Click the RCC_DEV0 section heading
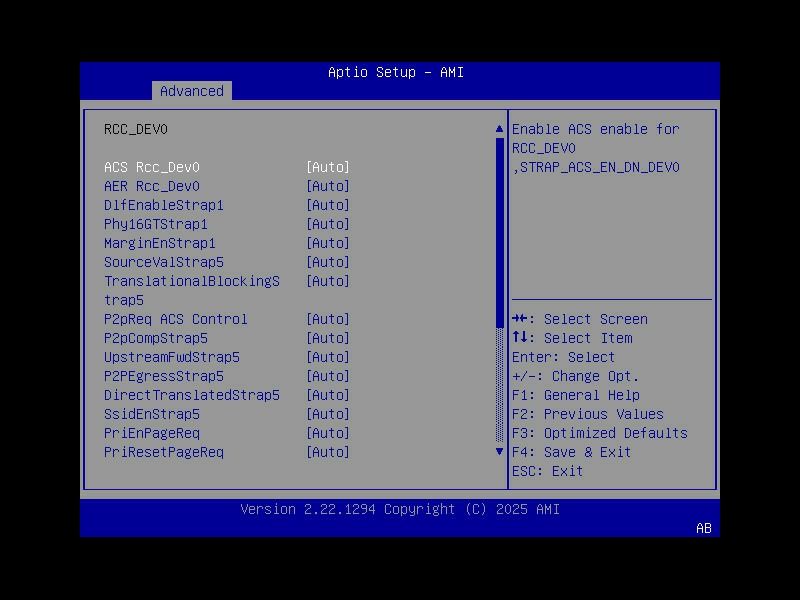The image size is (800, 600). (136, 130)
